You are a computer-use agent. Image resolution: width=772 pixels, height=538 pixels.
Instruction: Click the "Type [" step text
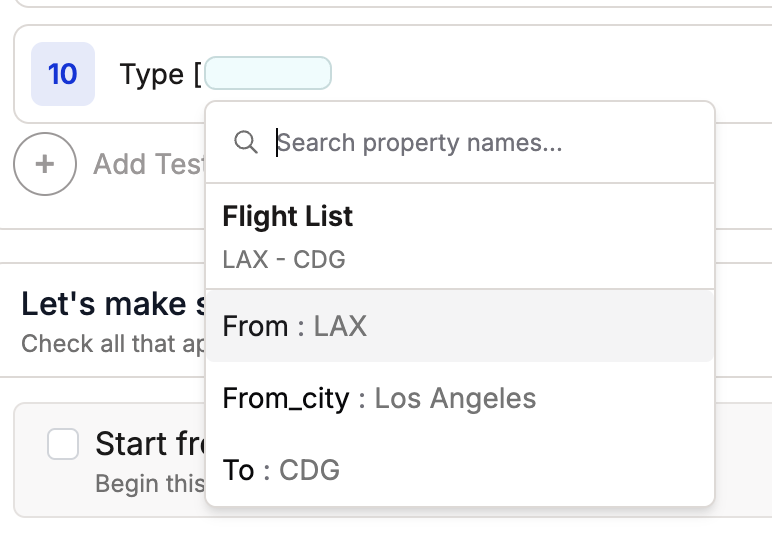[159, 74]
